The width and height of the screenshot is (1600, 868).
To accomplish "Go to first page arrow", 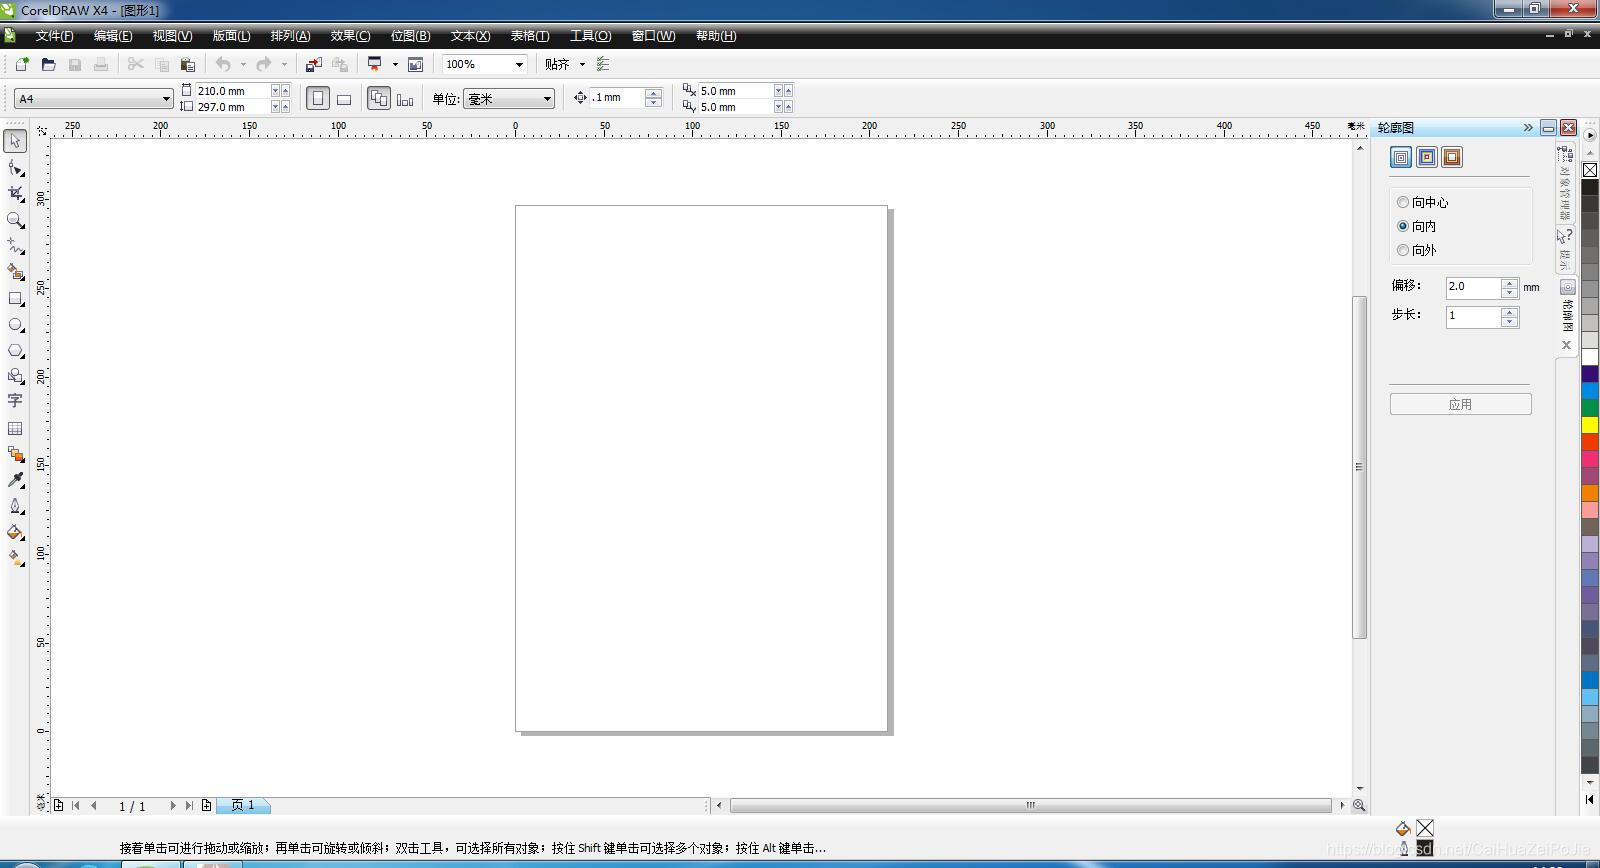I will 75,805.
